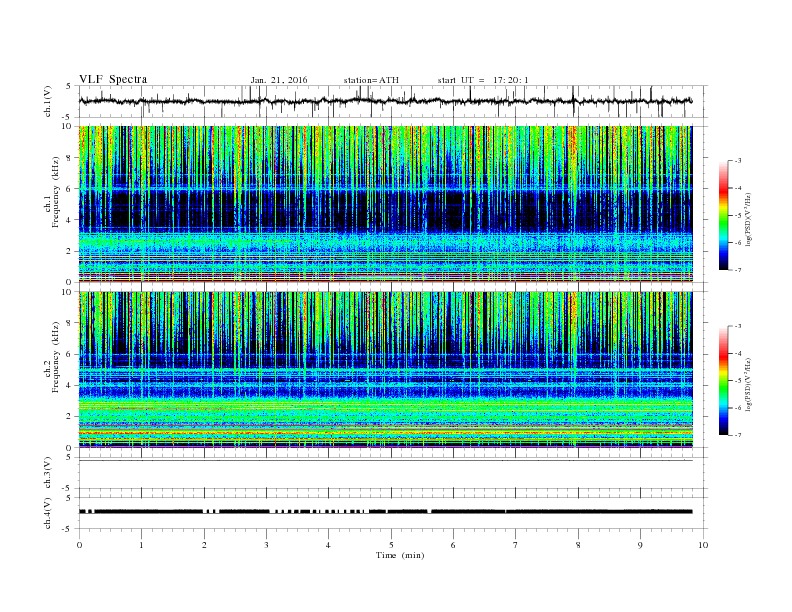Click the 'ch.3(V)' axis label

click(48, 473)
